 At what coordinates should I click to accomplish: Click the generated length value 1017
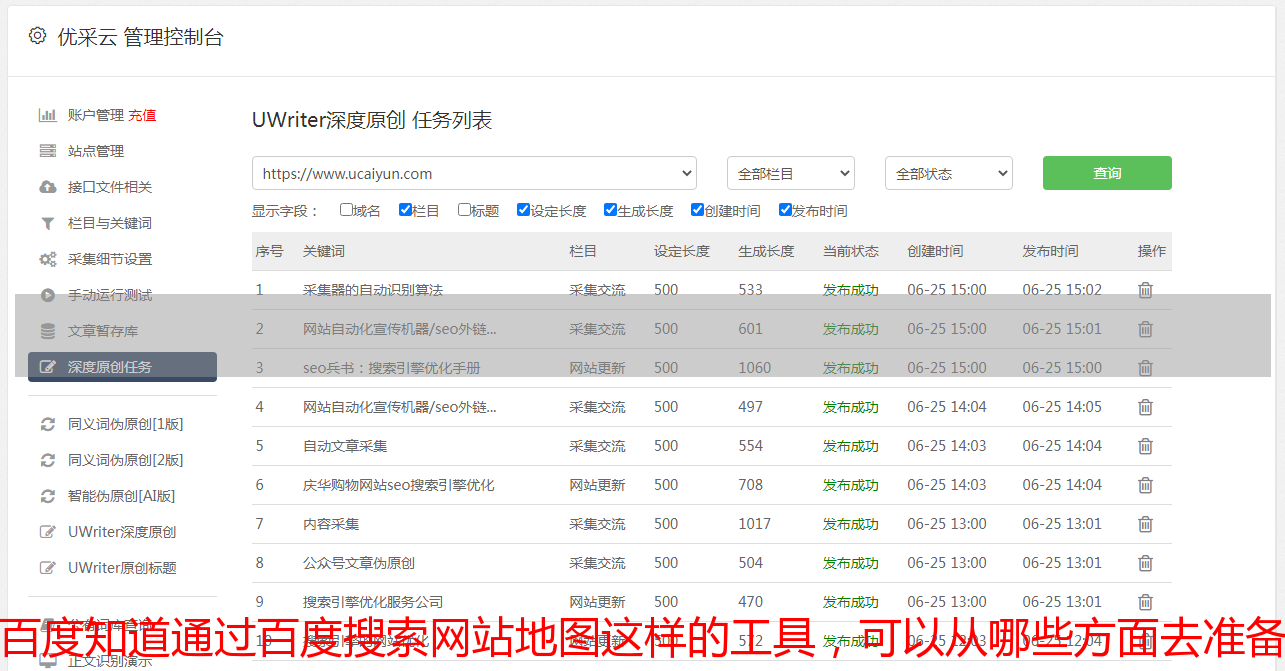click(x=755, y=524)
